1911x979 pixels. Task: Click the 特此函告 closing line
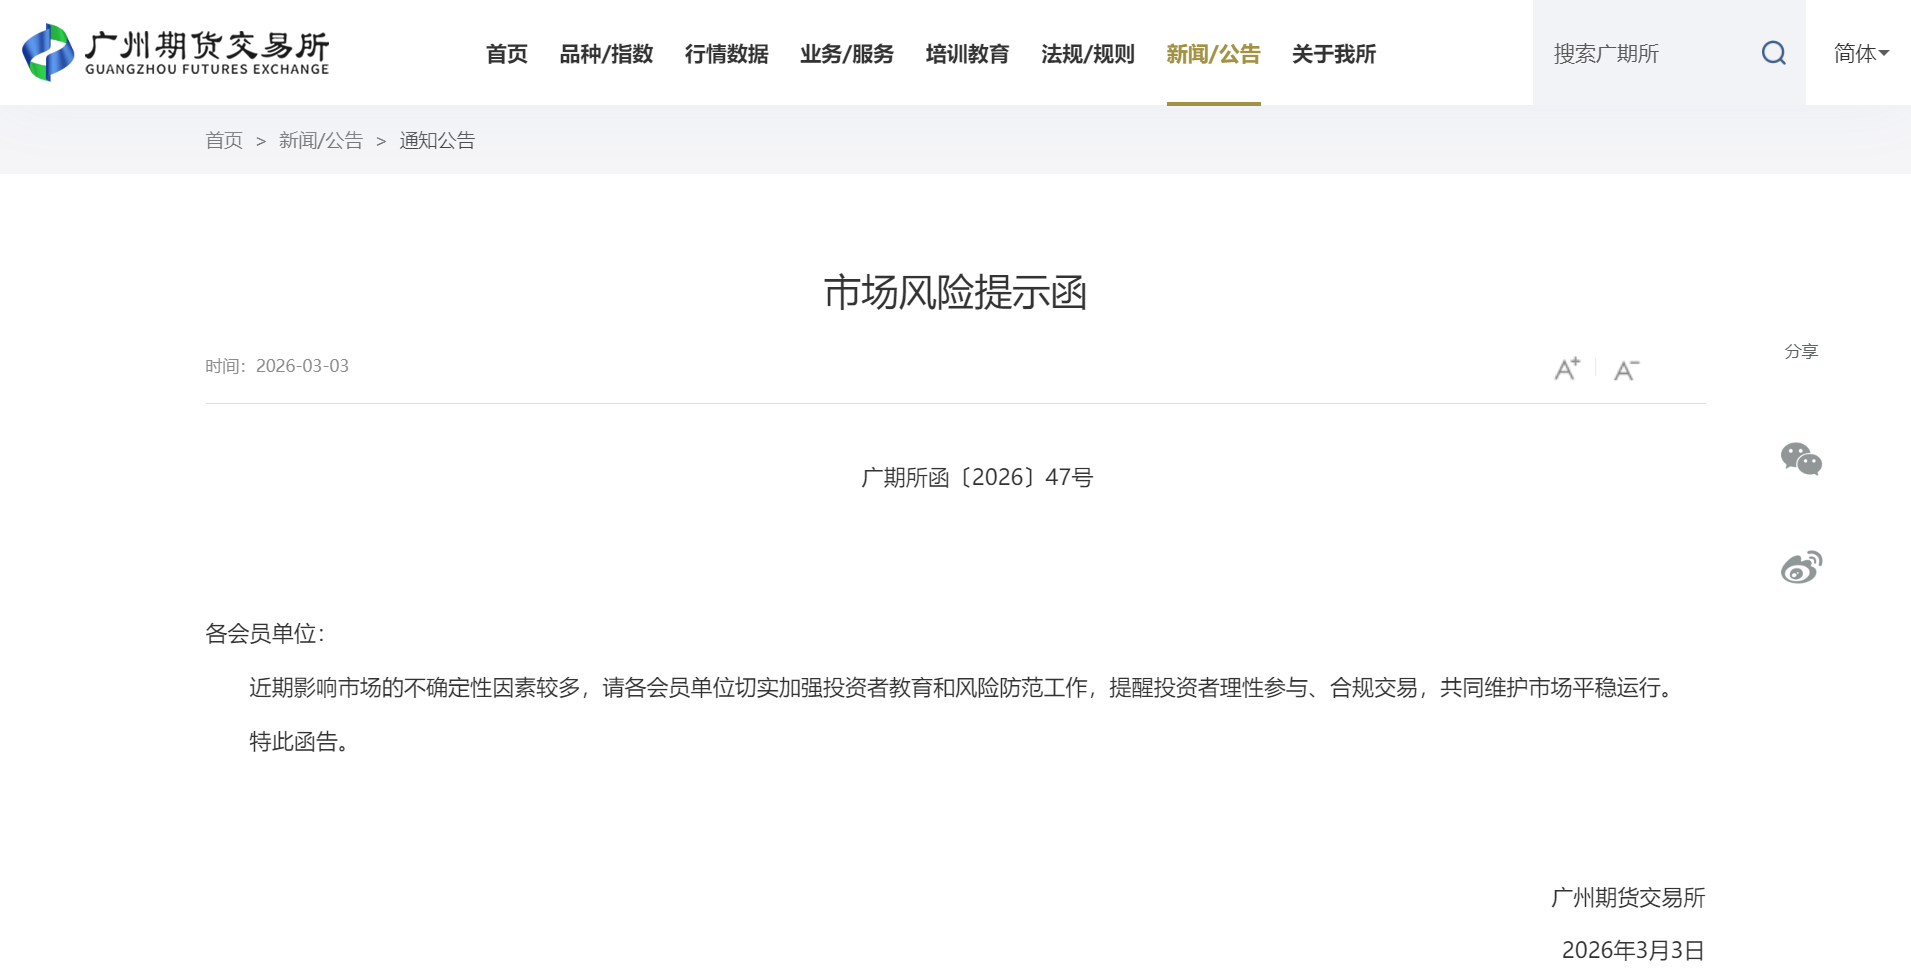click(x=299, y=742)
